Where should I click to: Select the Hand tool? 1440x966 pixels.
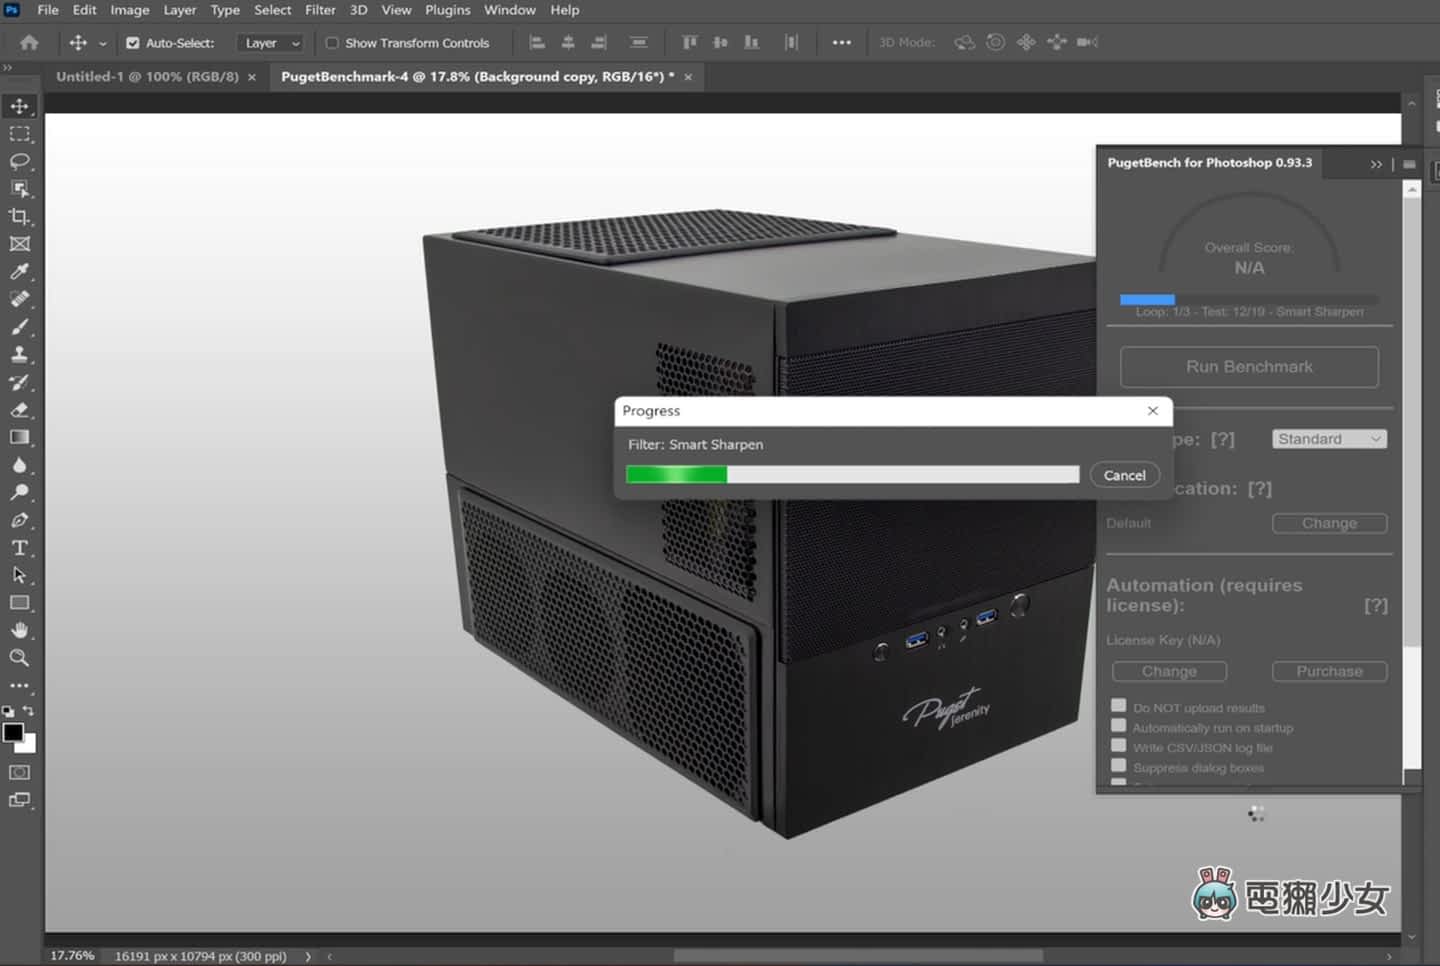20,631
